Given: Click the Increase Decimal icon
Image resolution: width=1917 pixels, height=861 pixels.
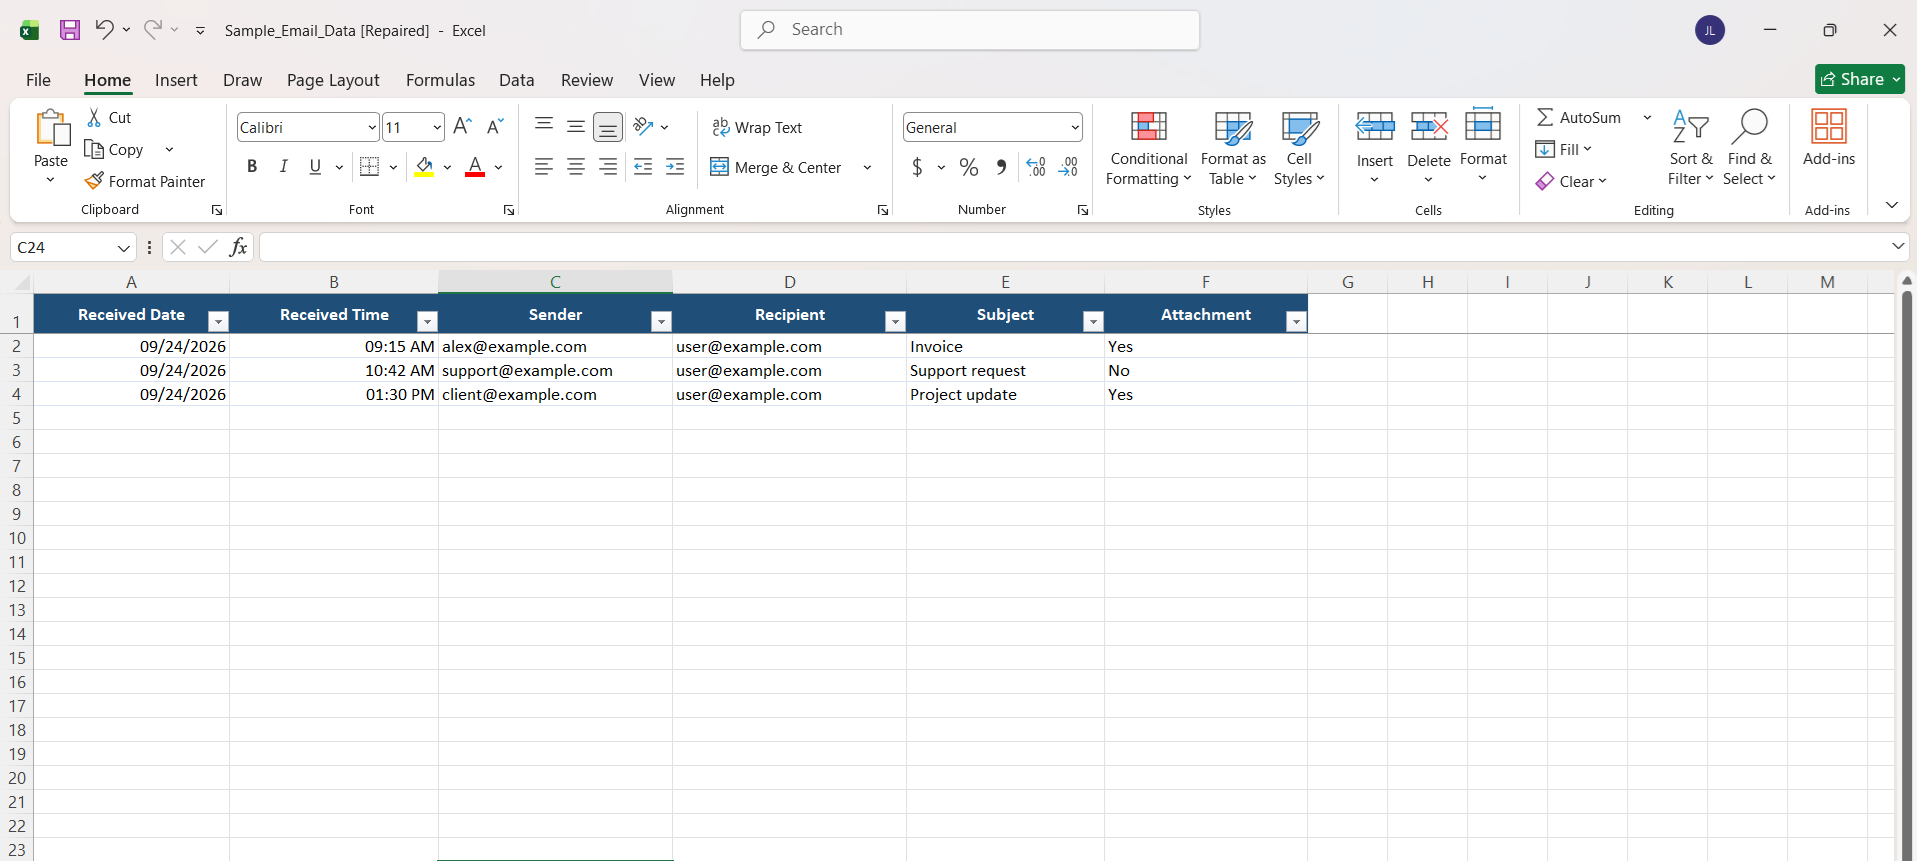Looking at the screenshot, I should point(1036,167).
